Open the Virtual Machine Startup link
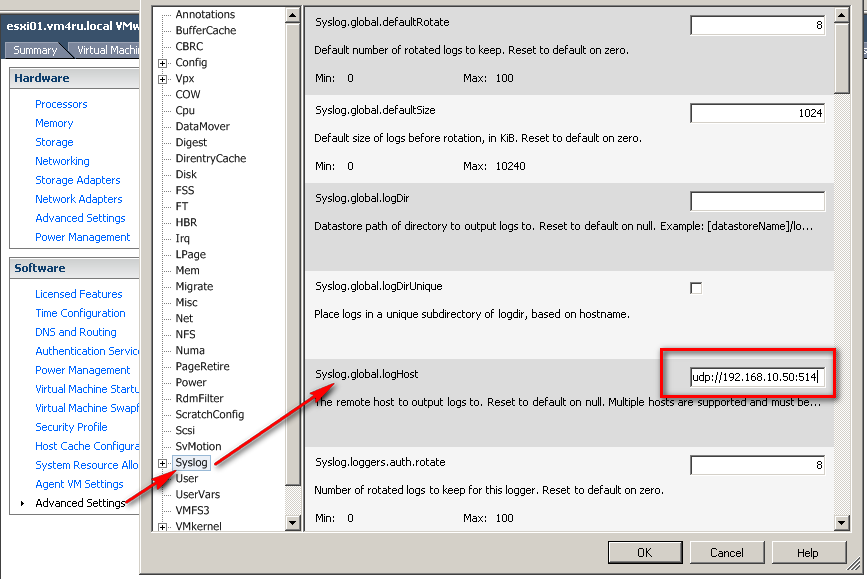This screenshot has height=579, width=867. coord(87,389)
